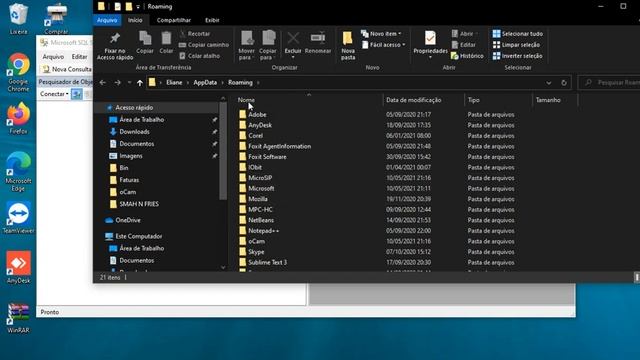Screen dimensions: 640x360
Task: Go back with the back arrow
Action: pyautogui.click(x=103, y=83)
